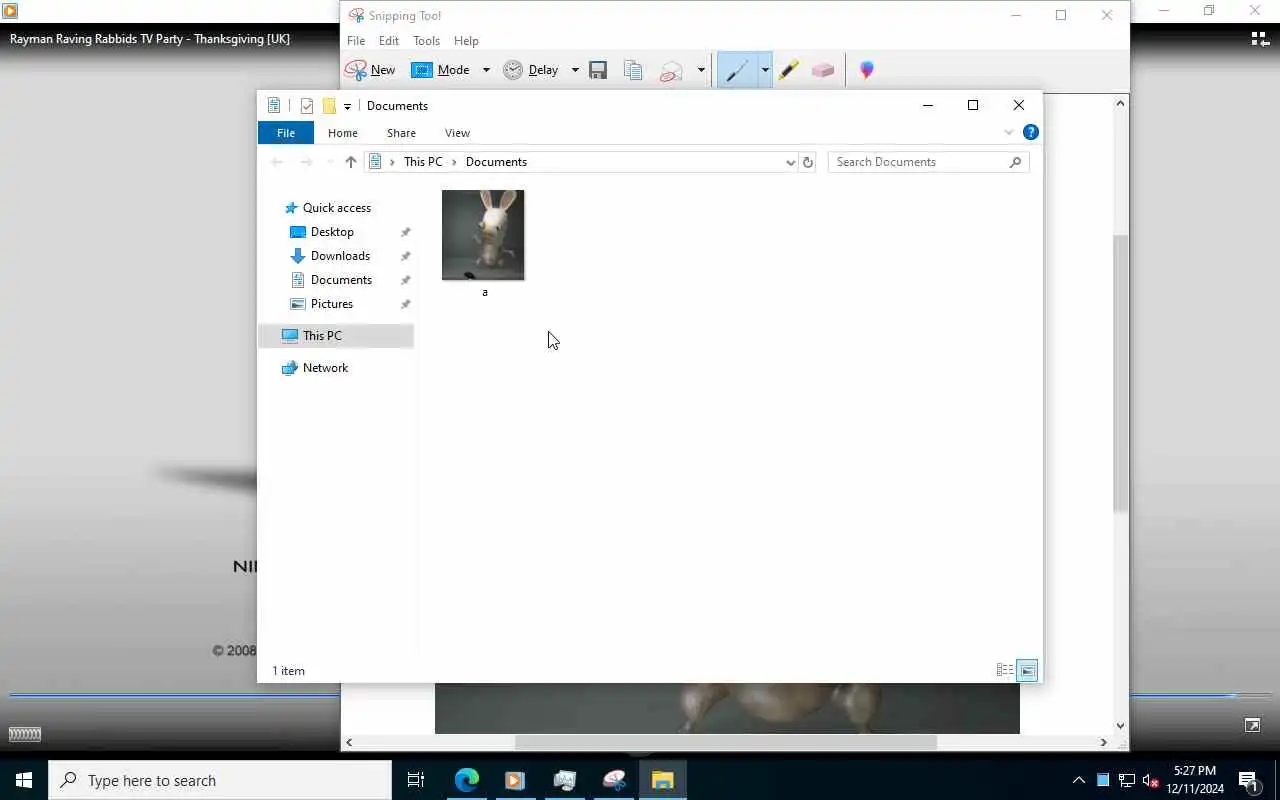This screenshot has height=800, width=1280.
Task: Switch to the View ribbon tab
Action: click(x=457, y=133)
